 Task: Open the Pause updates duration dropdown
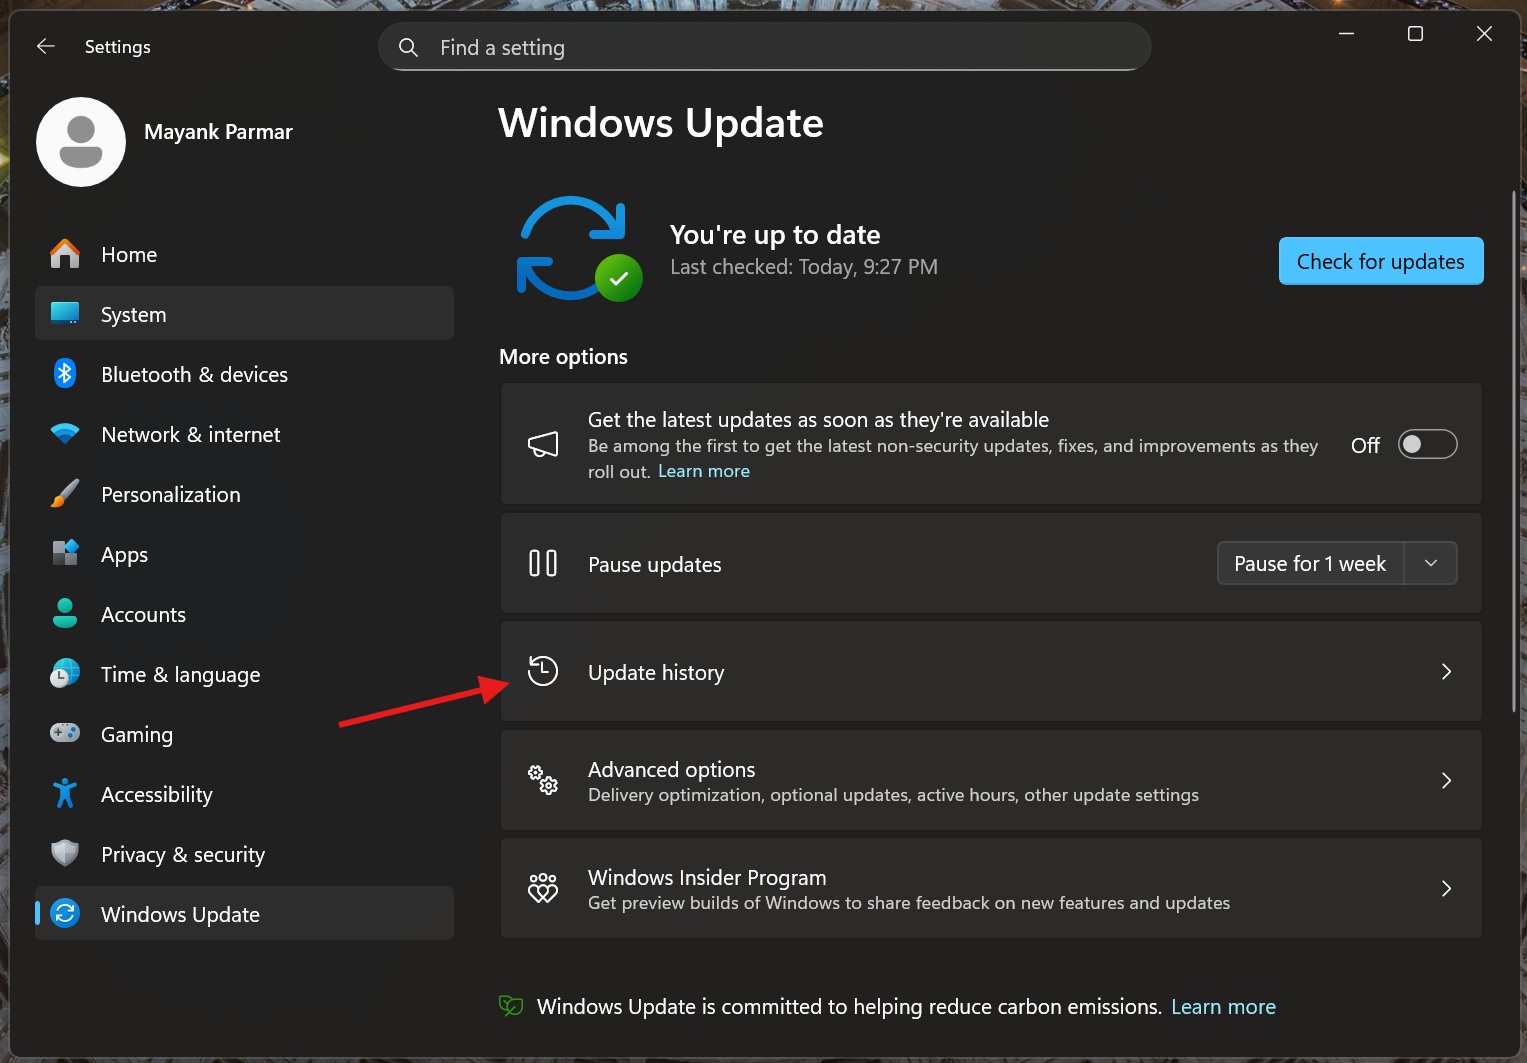pyautogui.click(x=1430, y=563)
